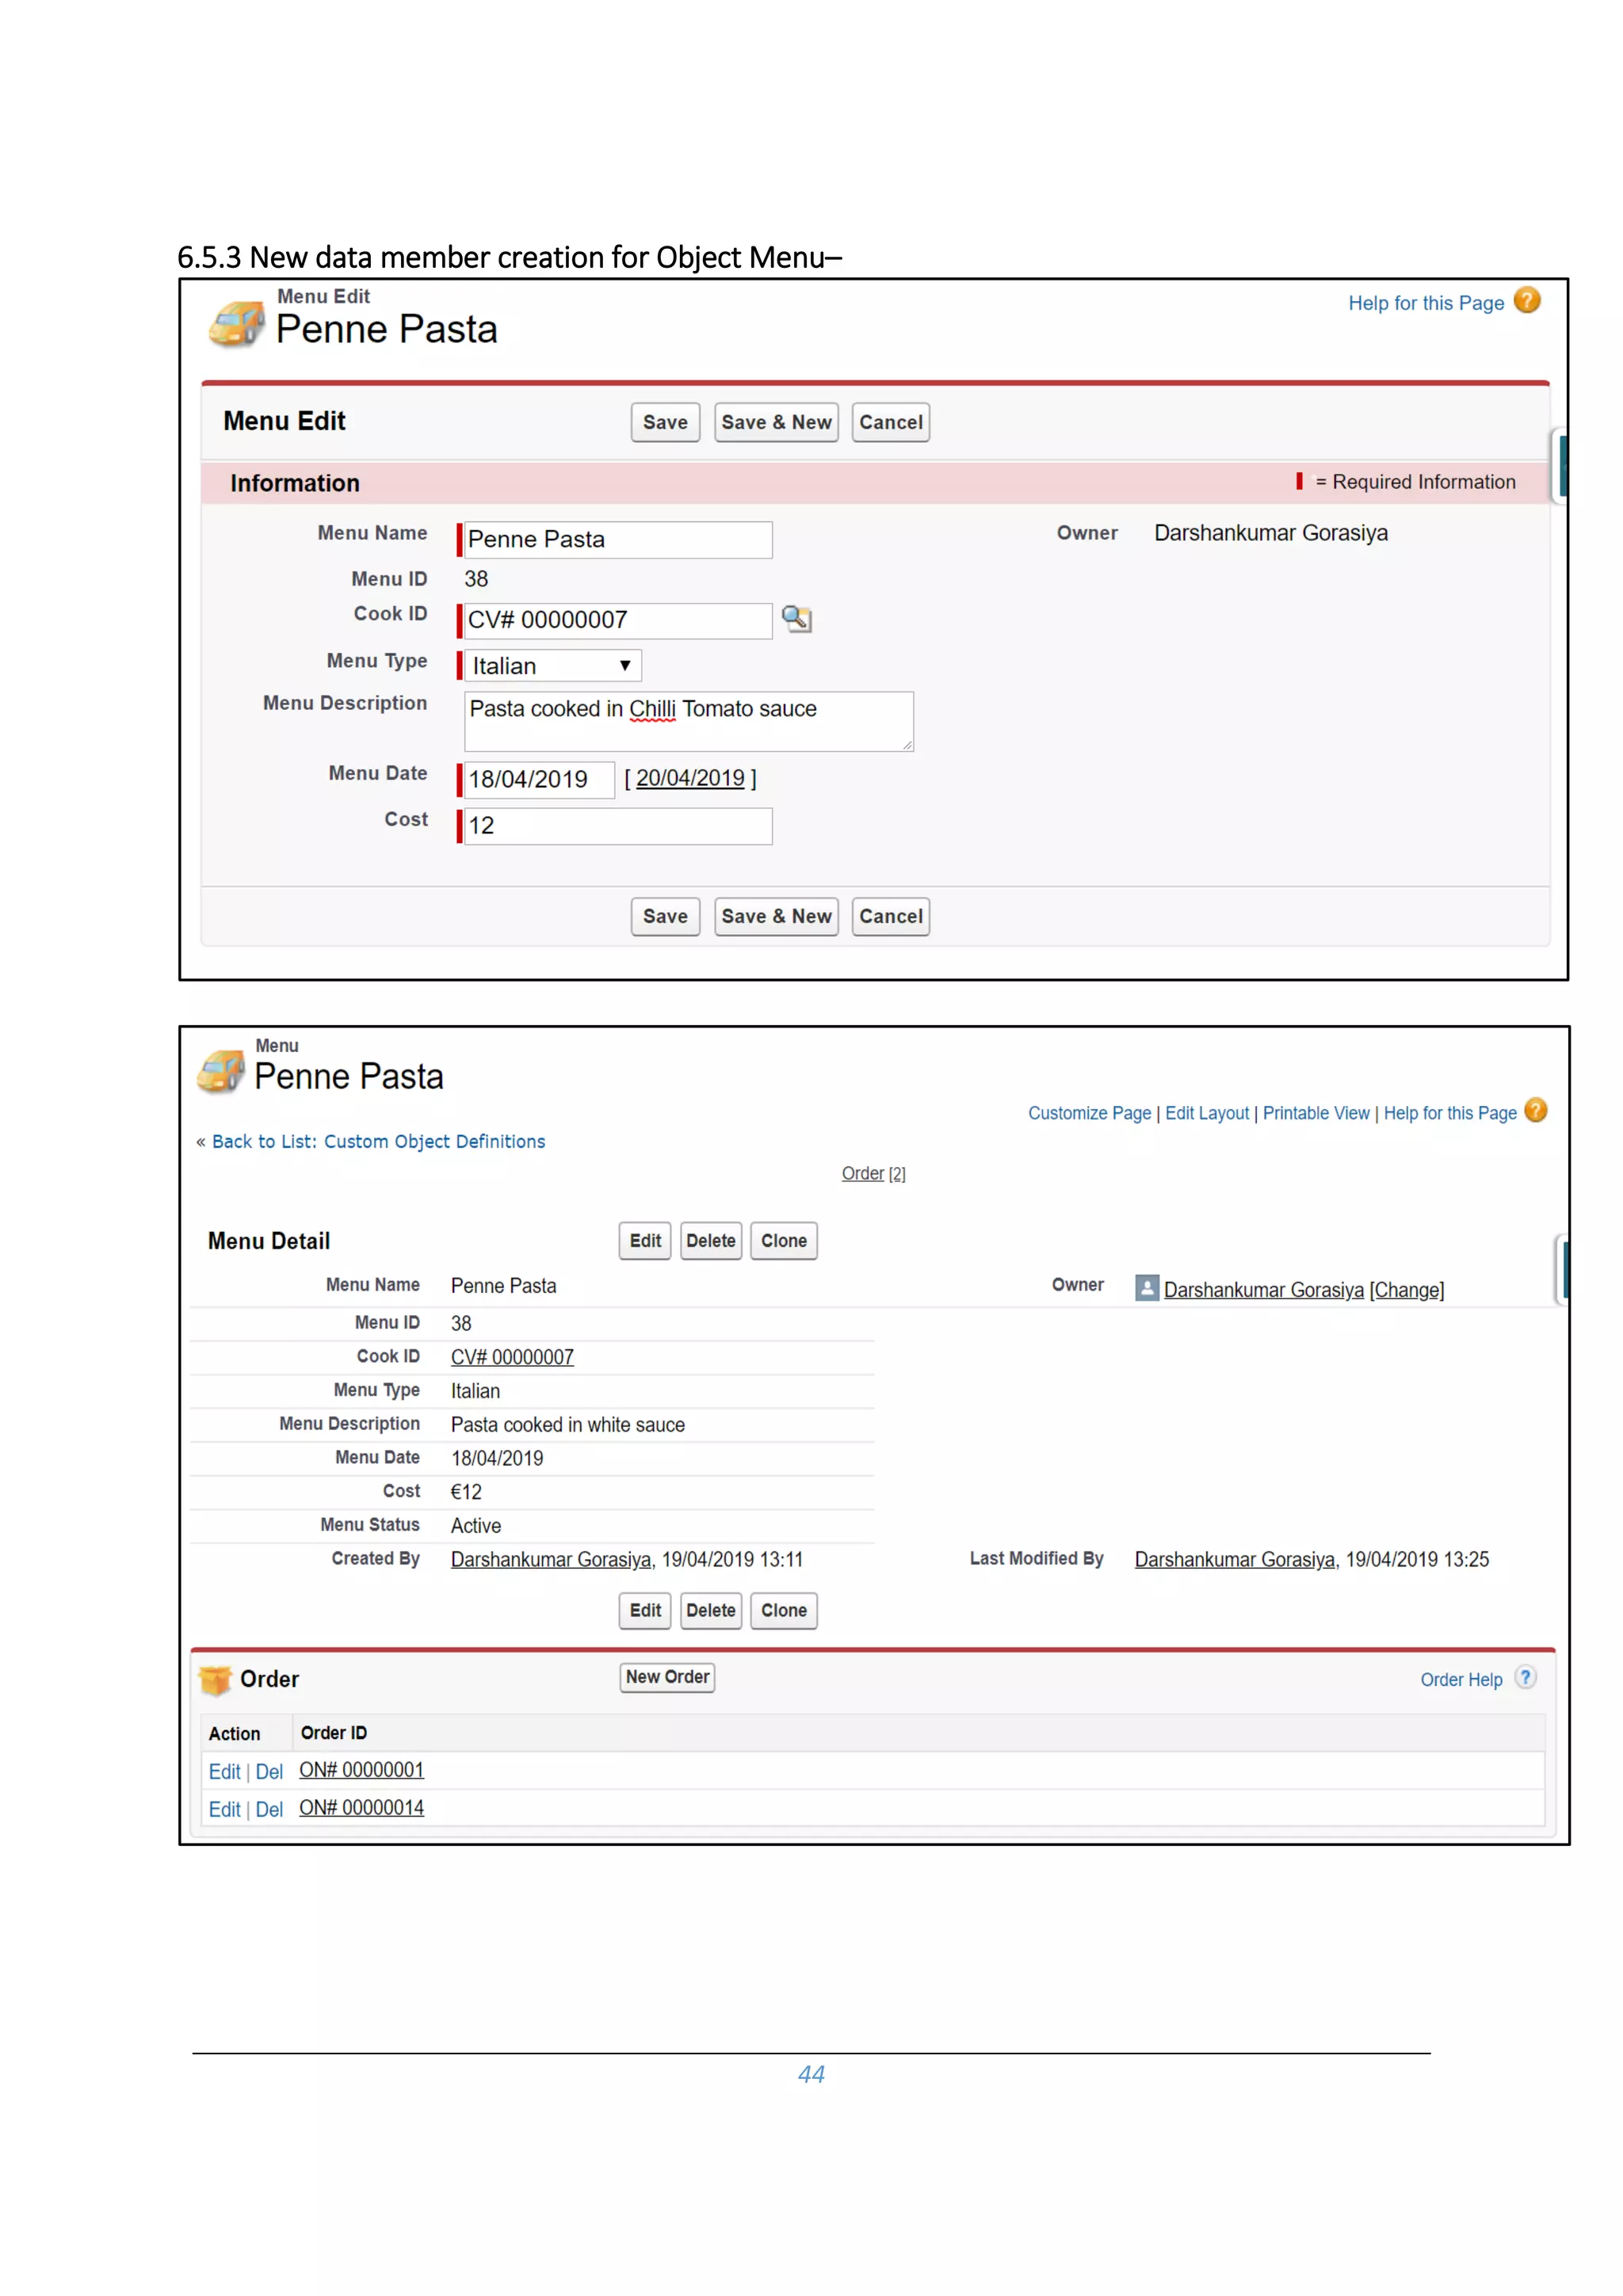This screenshot has width=1623, height=2296.
Task: Click the Menu detail page food truck icon
Action: [x=221, y=1071]
